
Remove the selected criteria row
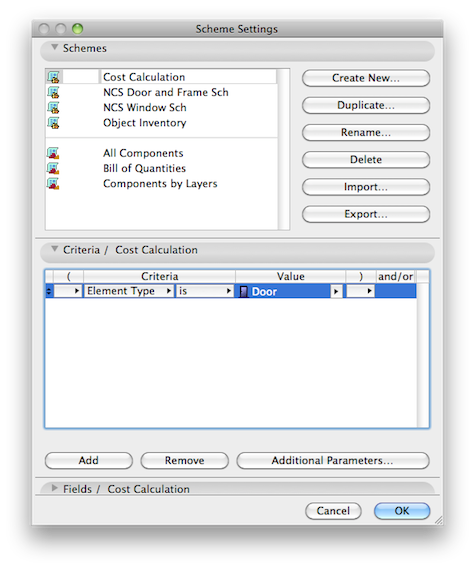click(x=184, y=460)
